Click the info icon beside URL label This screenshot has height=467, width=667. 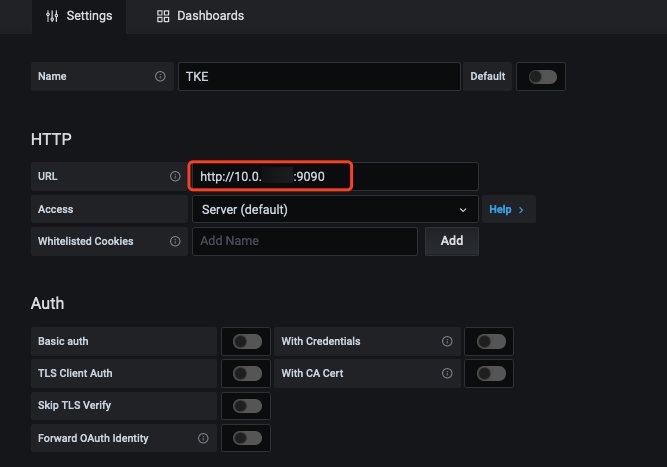click(x=175, y=177)
